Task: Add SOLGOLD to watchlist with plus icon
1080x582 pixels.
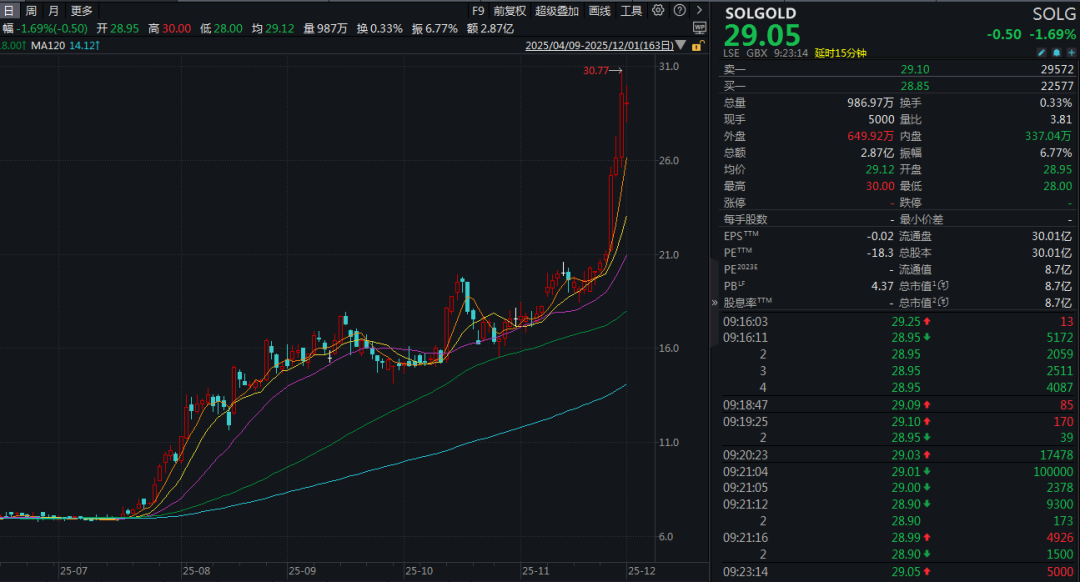Action: click(1070, 52)
